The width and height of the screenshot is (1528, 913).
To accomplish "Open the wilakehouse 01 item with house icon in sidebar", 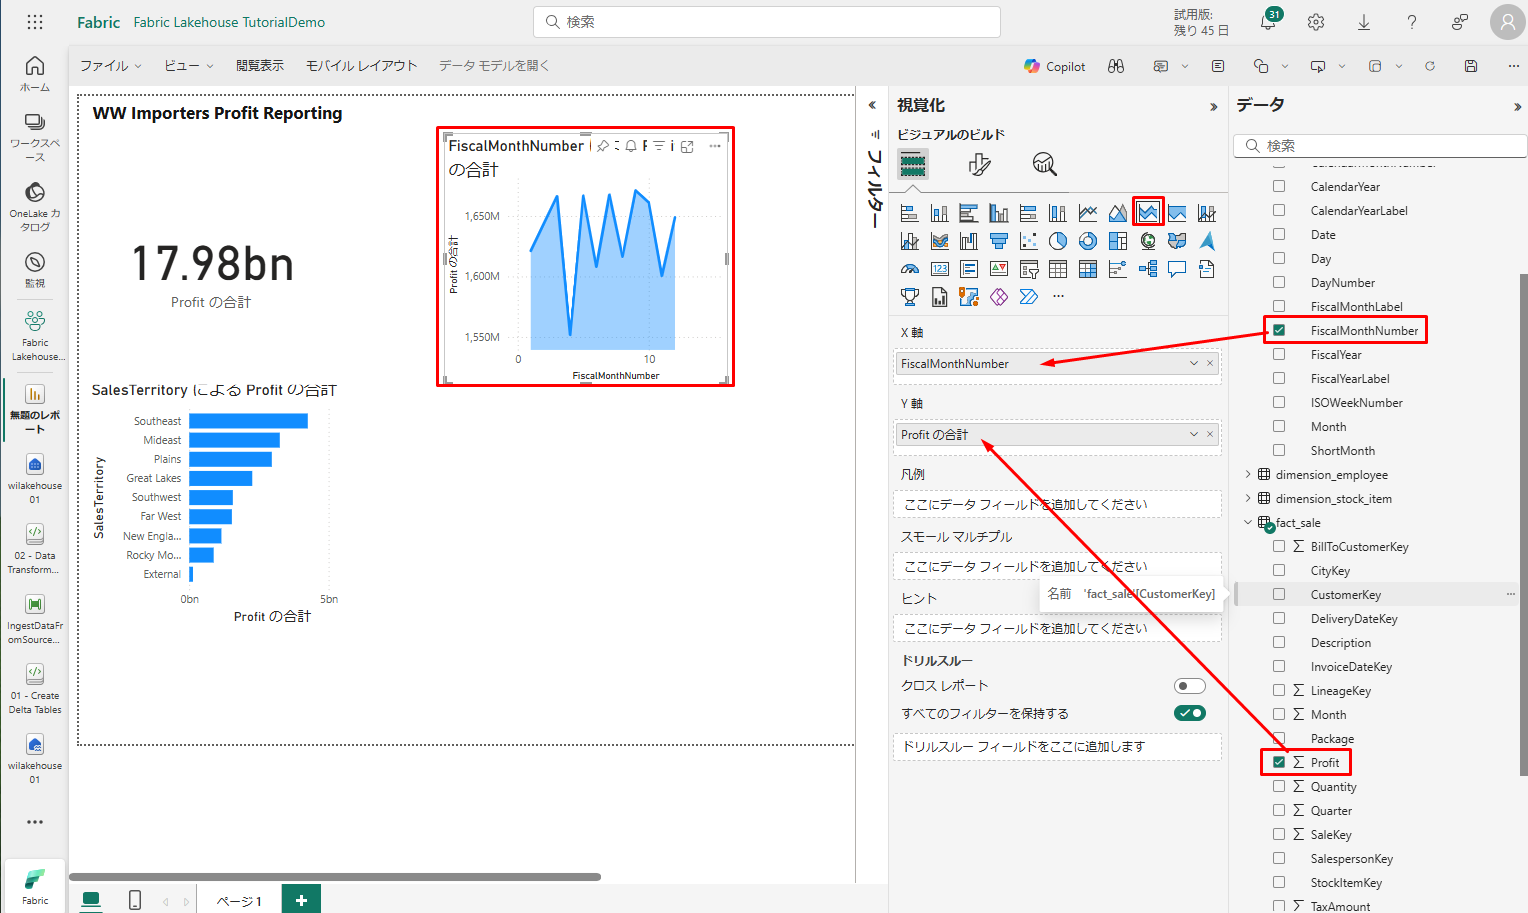I will [x=35, y=479].
